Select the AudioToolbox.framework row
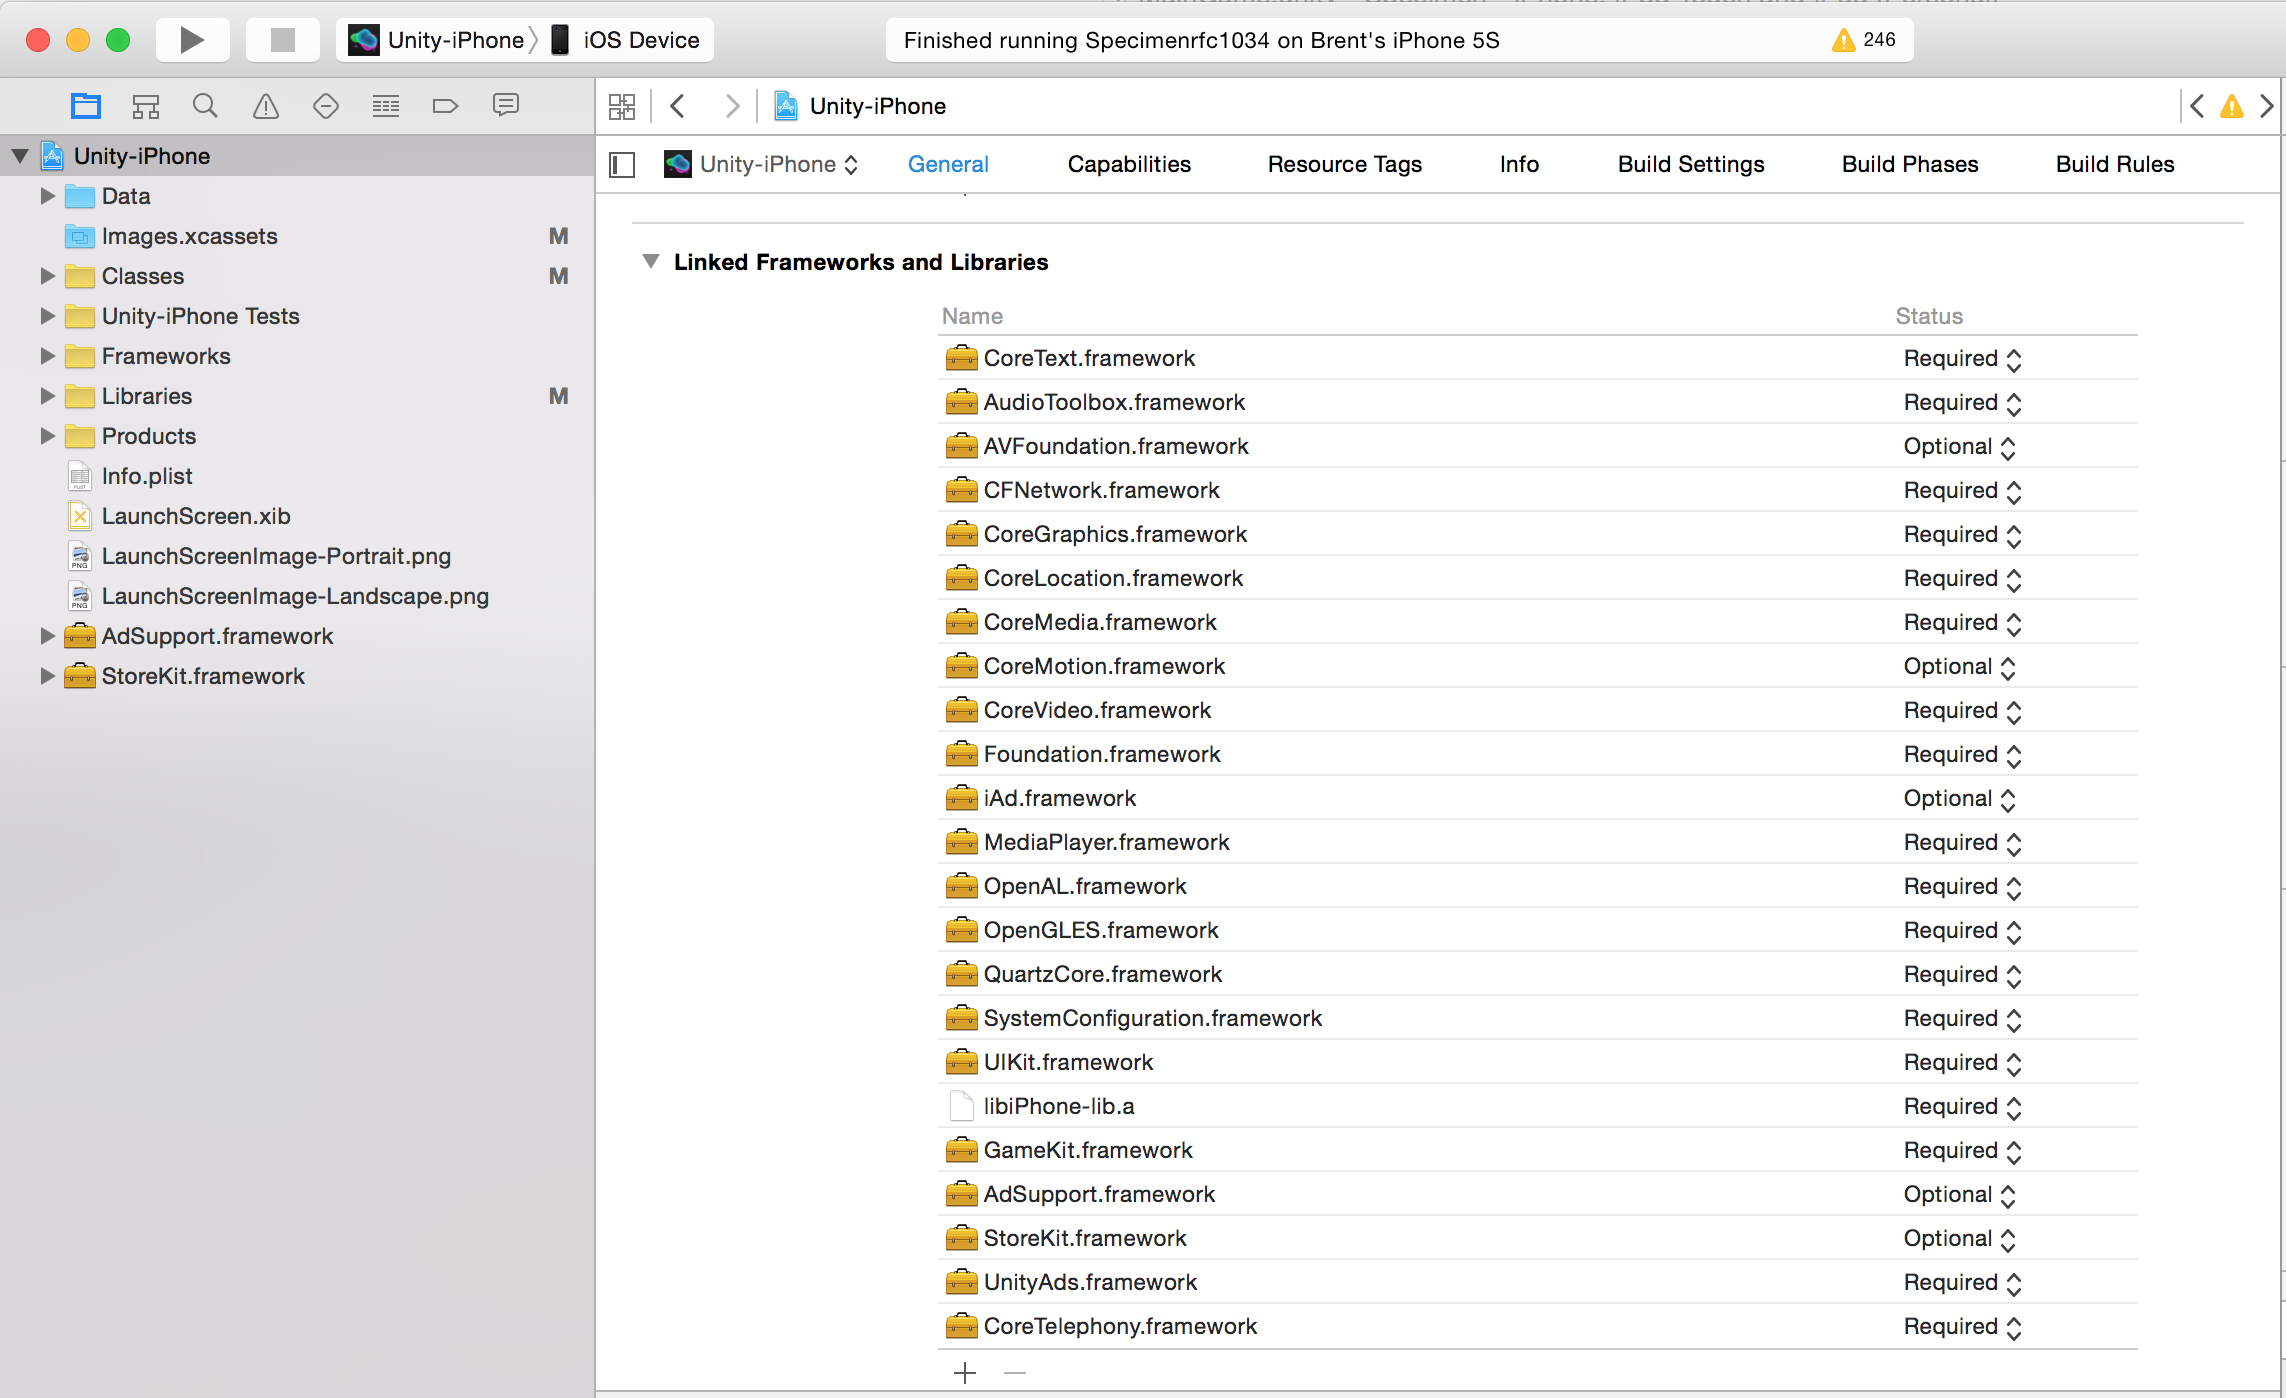The height and width of the screenshot is (1398, 2286). (1538, 402)
